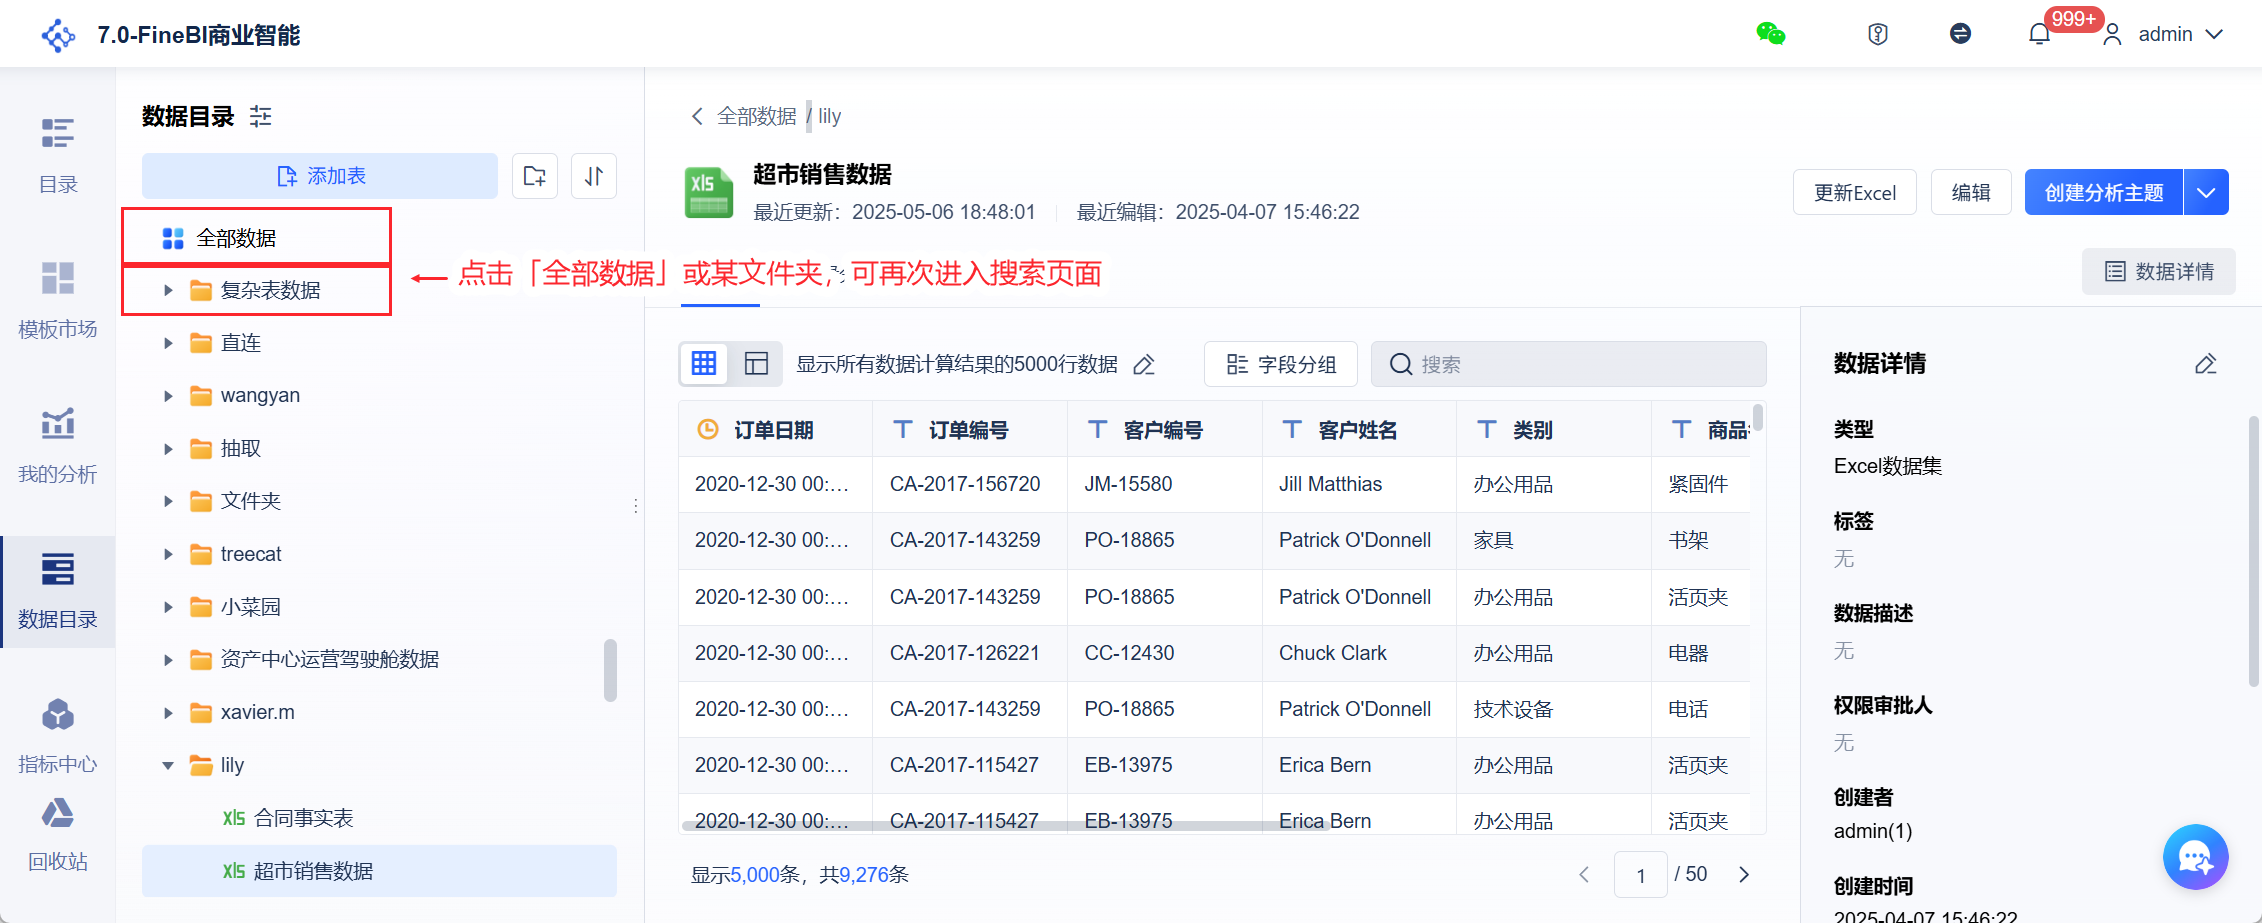
Task: Open the 目录 sidebar section
Action: (x=58, y=155)
